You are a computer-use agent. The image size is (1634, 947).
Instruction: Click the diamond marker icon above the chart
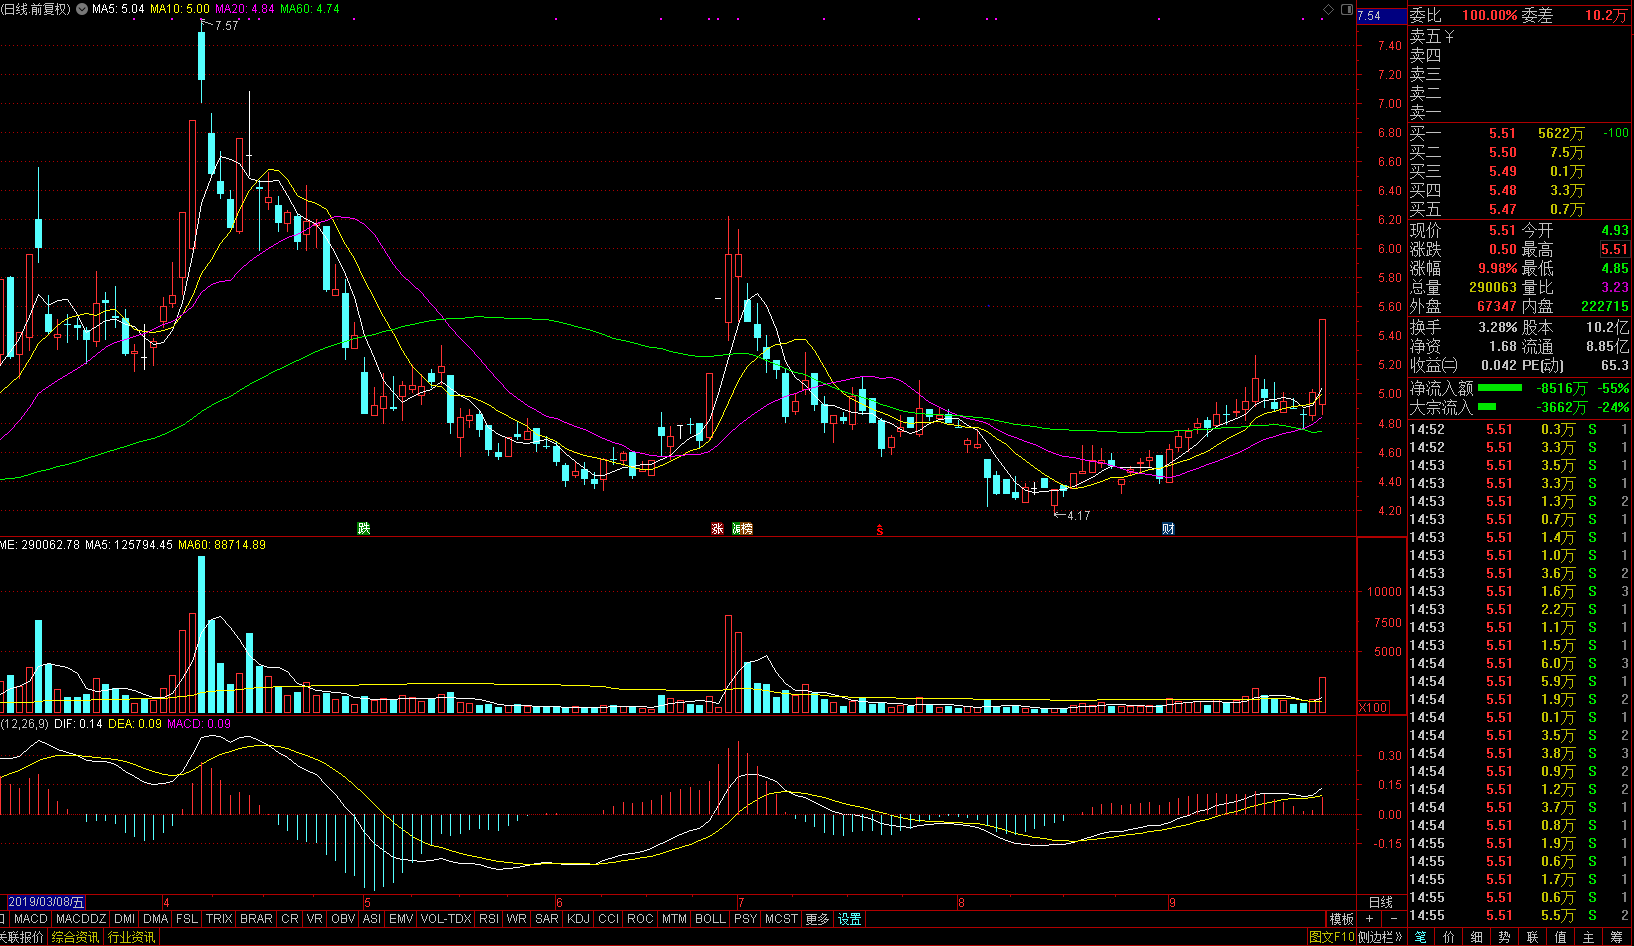1329,9
